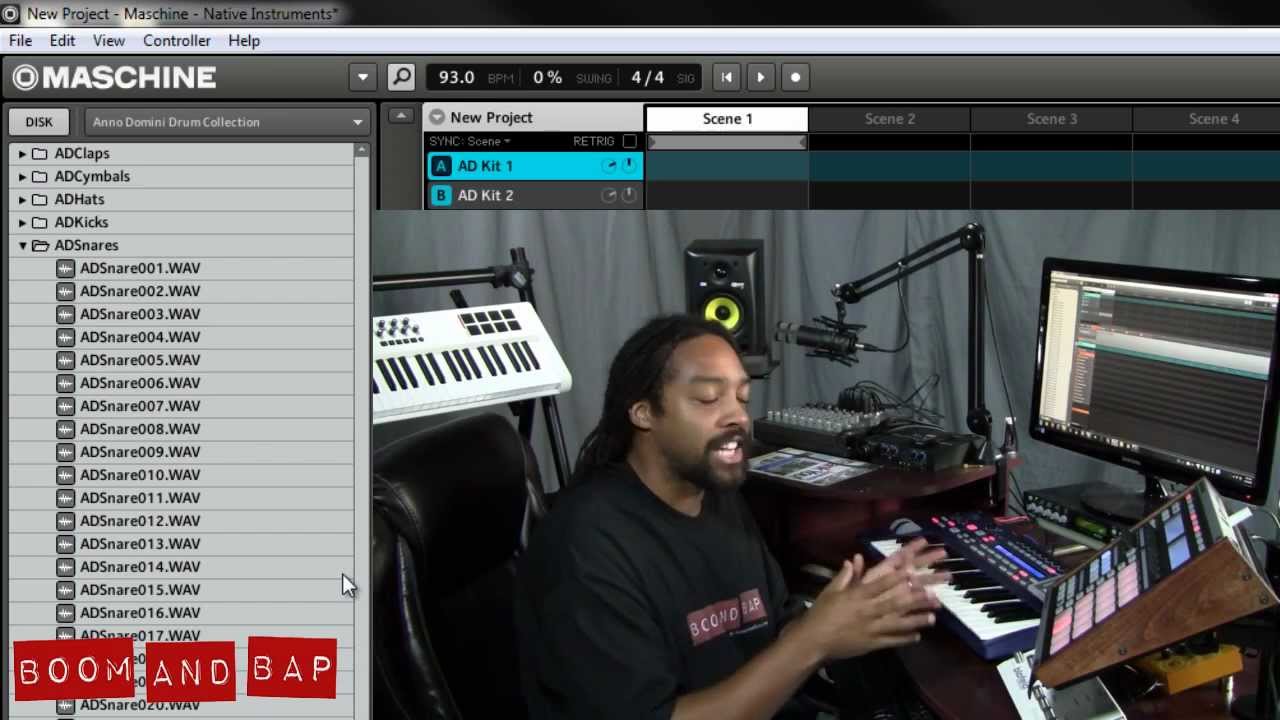Viewport: 1280px width, 720px height.
Task: Click the waveform icon of ADSnare003.WAV
Action: [x=66, y=314]
